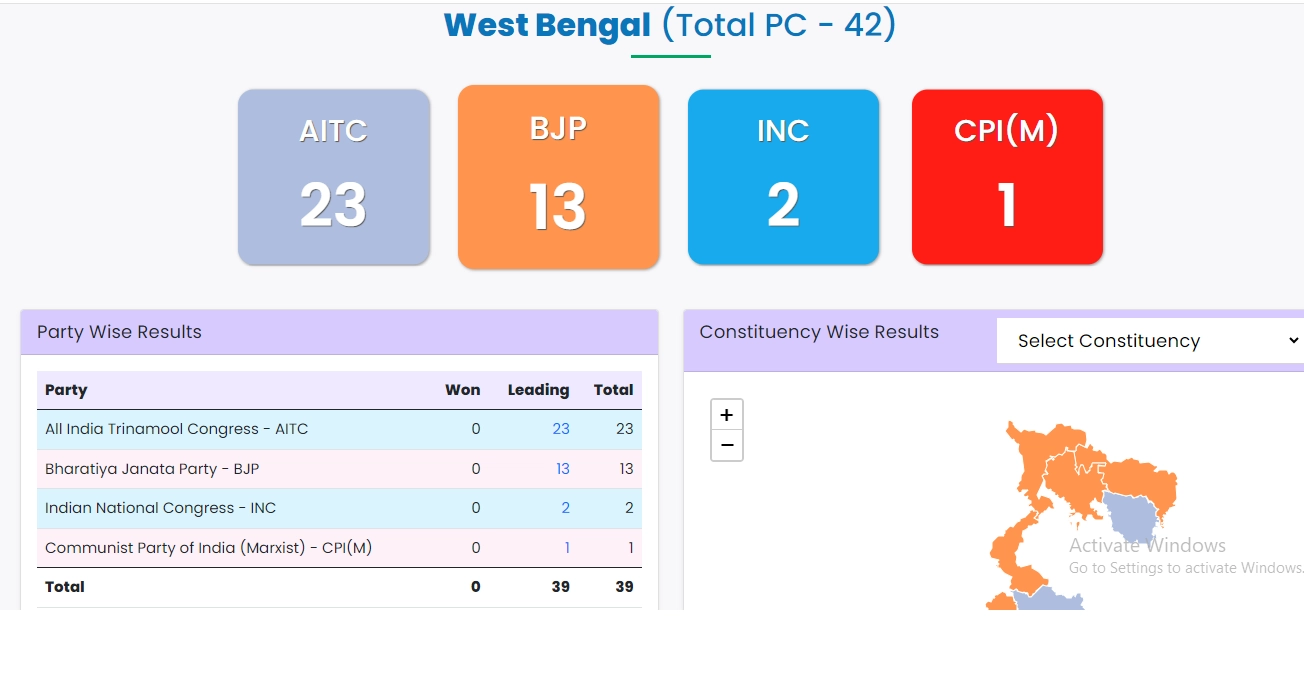Select the Bharatiya Janata Party row

tap(152, 469)
